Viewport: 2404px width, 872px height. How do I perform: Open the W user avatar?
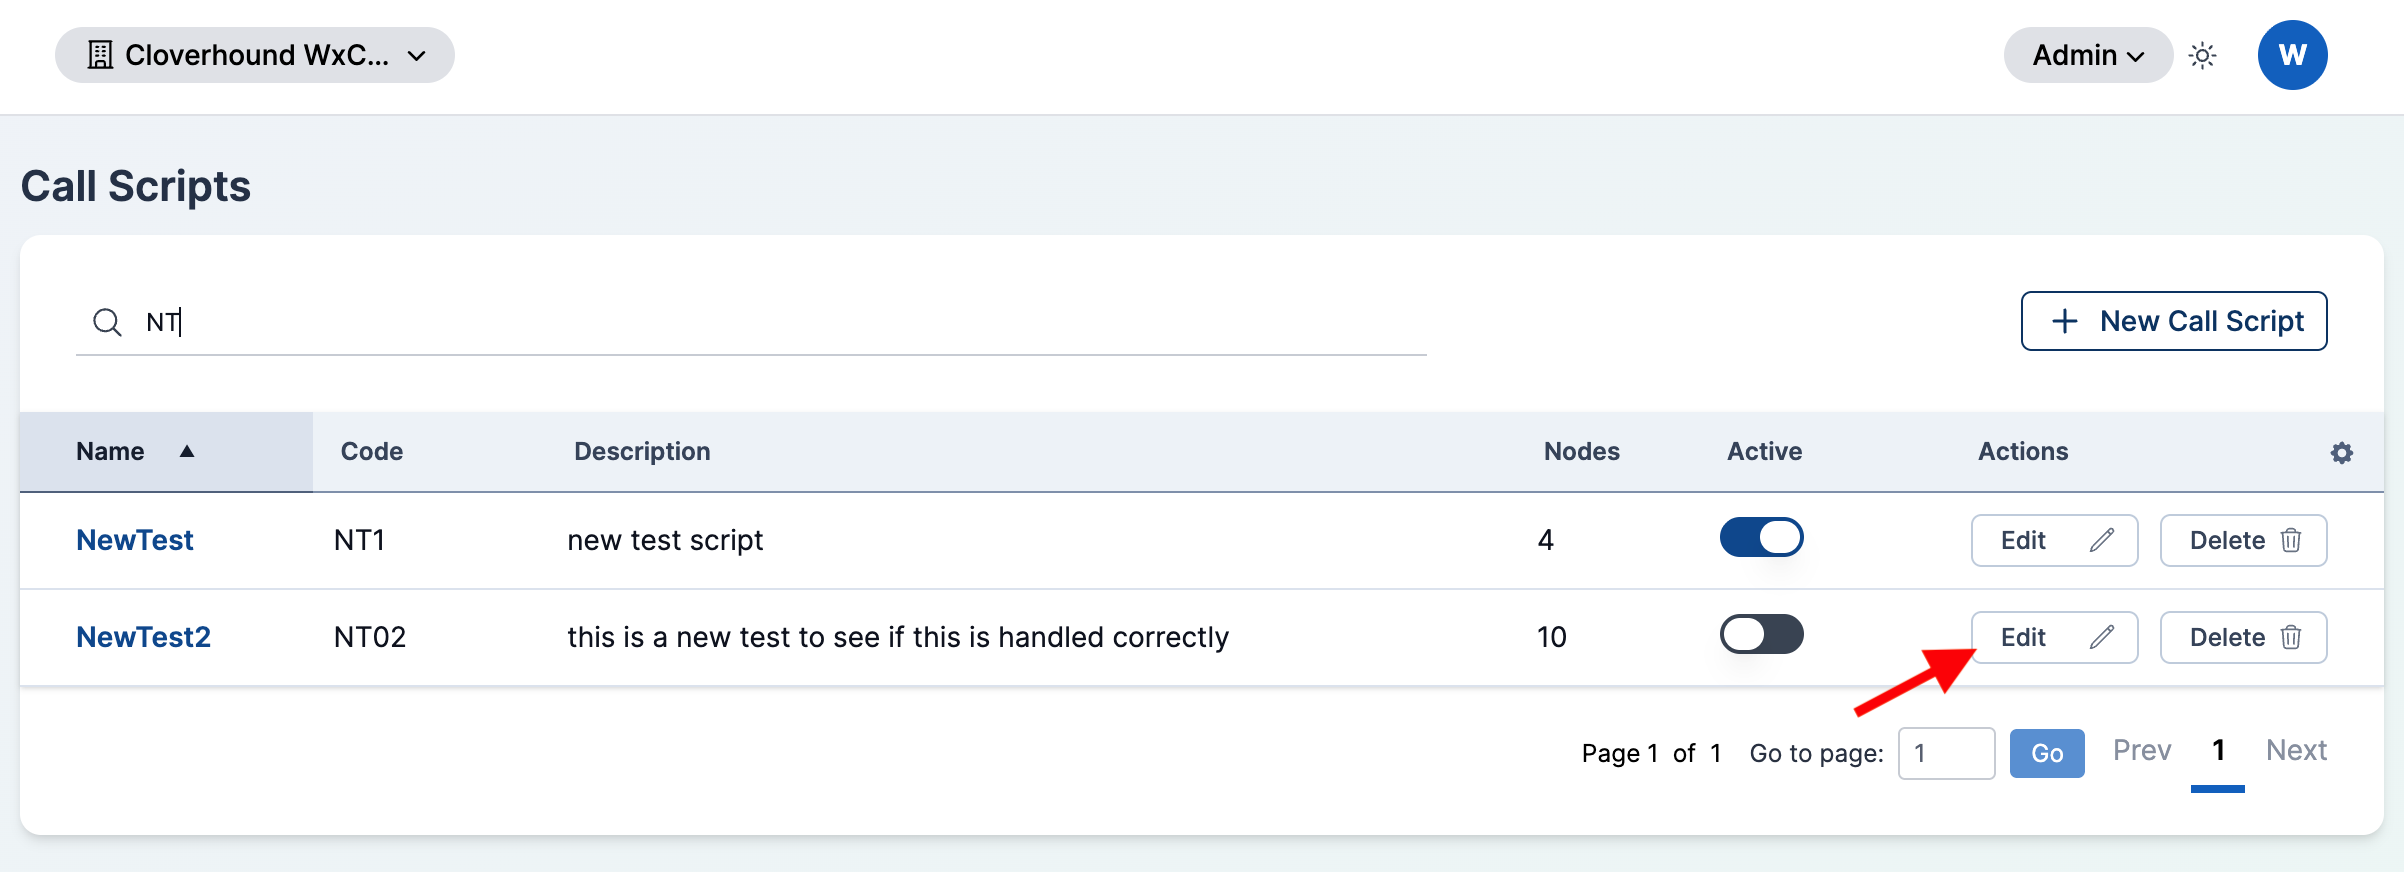point(2292,55)
